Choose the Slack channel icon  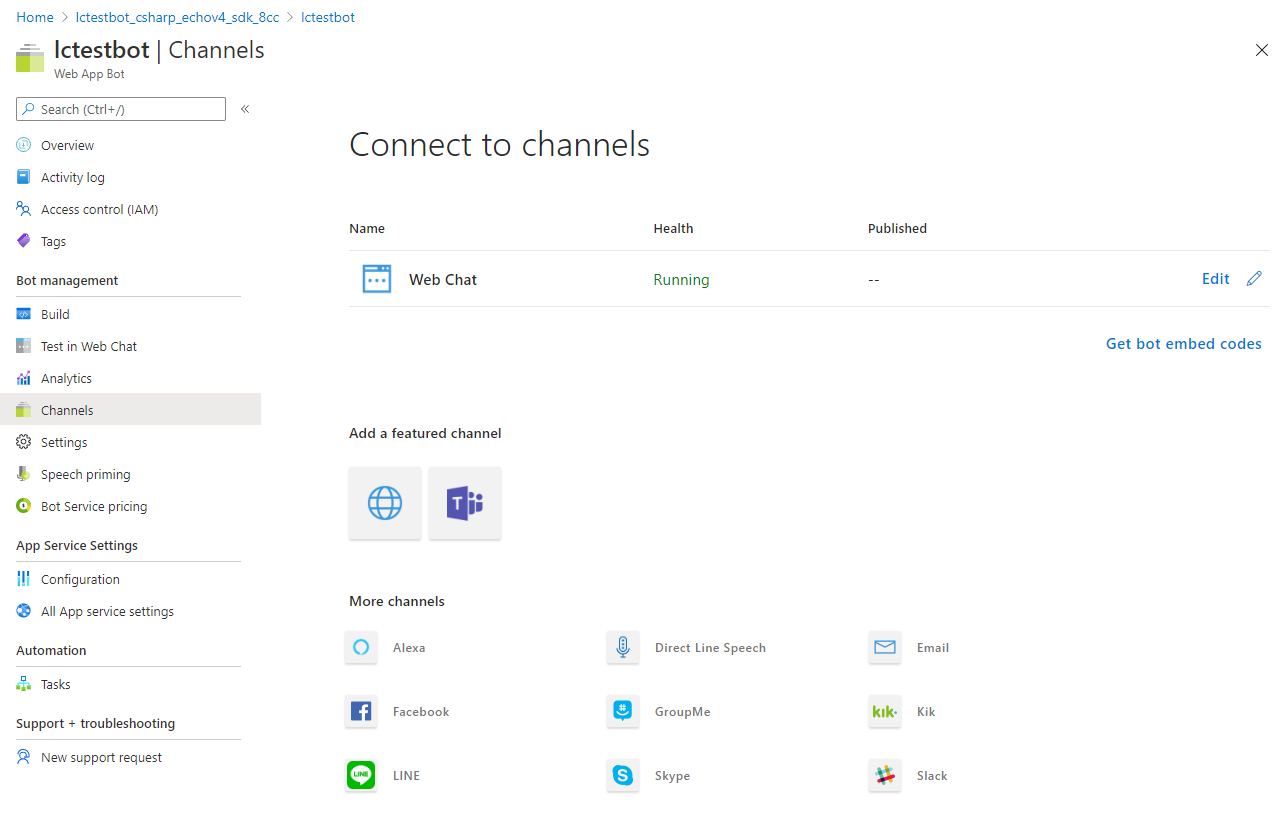[x=885, y=775]
